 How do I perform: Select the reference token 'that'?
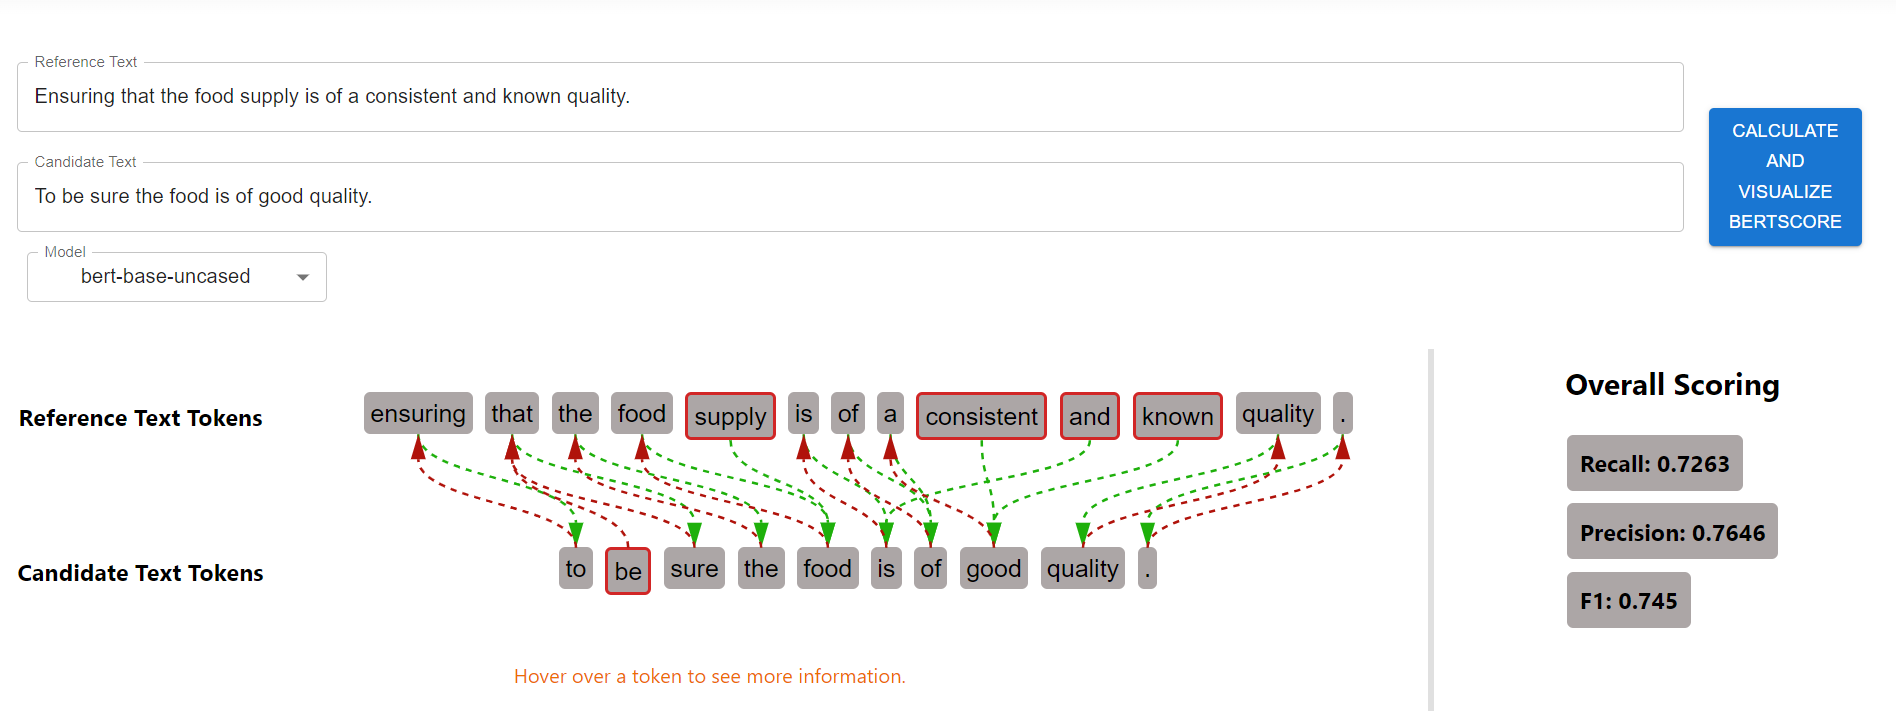pos(512,414)
